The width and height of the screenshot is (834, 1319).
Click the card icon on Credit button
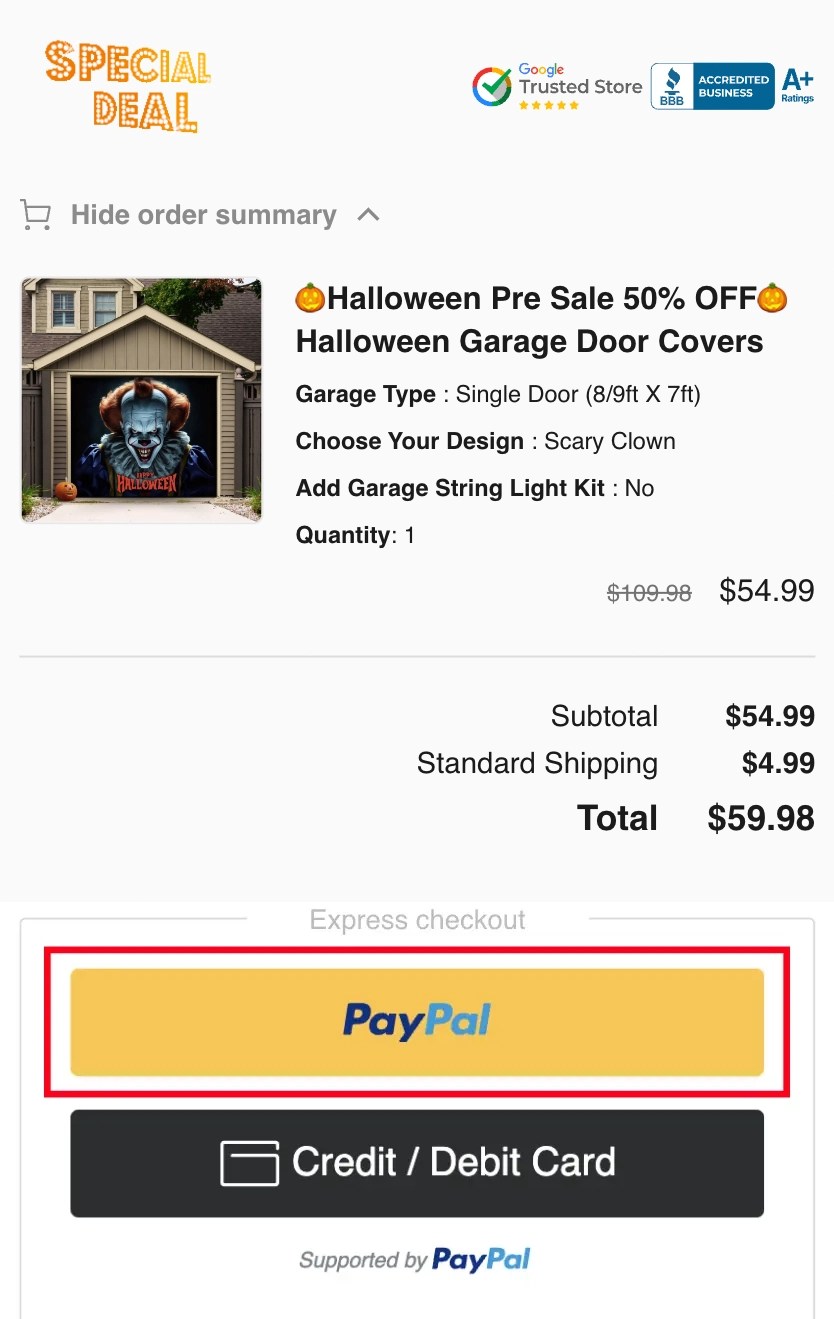click(249, 1163)
